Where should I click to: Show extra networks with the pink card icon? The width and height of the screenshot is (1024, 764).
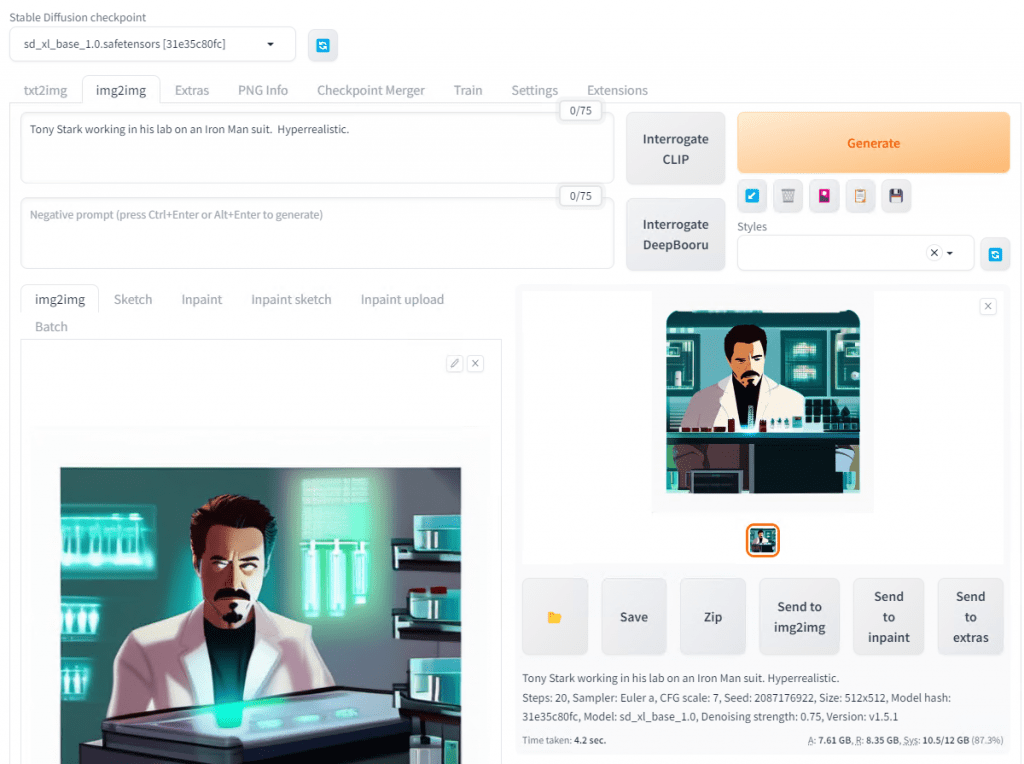click(824, 196)
